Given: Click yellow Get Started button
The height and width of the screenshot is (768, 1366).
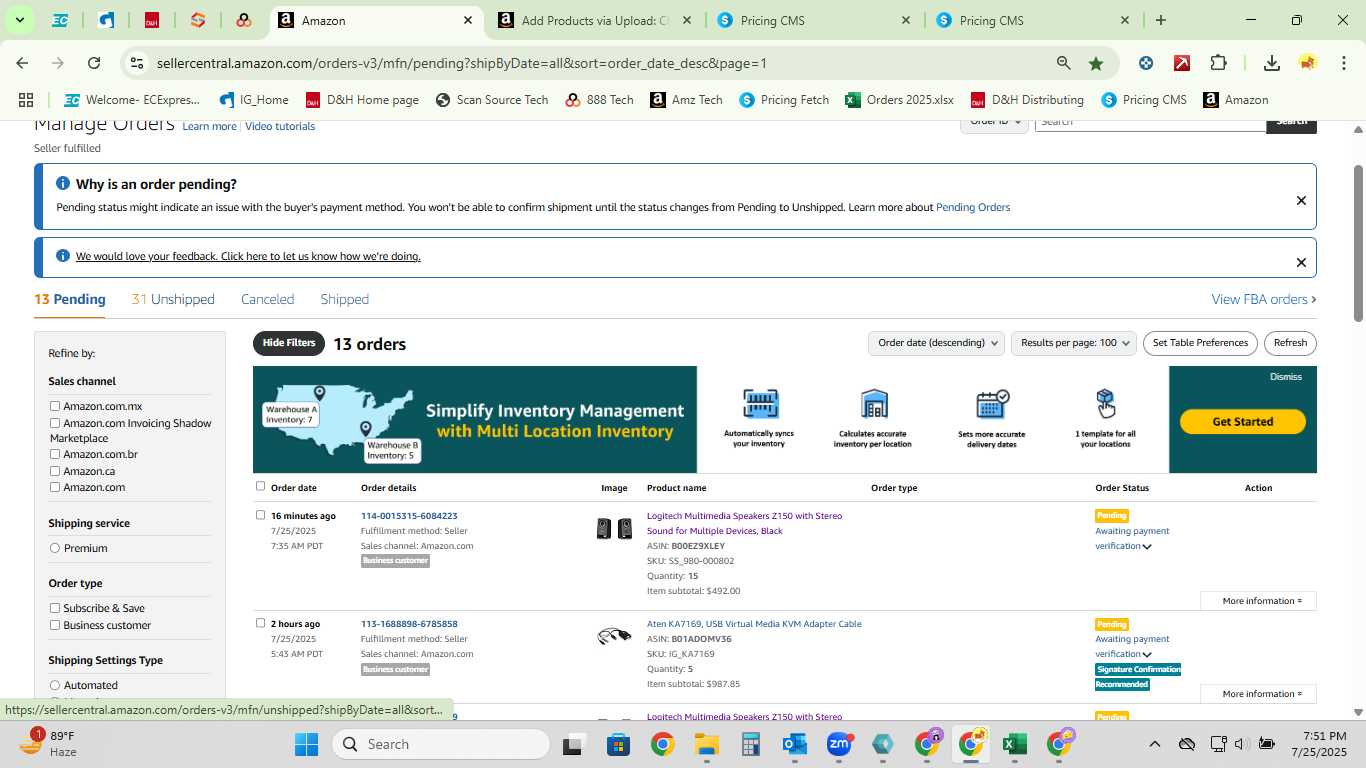Looking at the screenshot, I should pos(1242,422).
